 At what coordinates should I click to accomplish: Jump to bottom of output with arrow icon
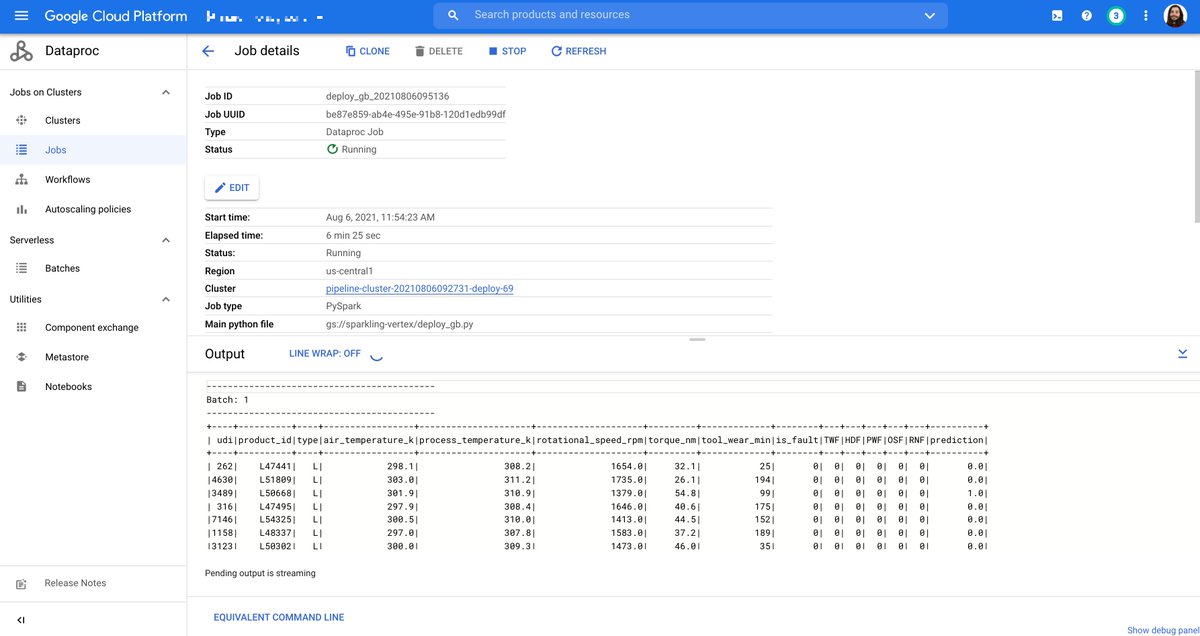coord(1183,354)
